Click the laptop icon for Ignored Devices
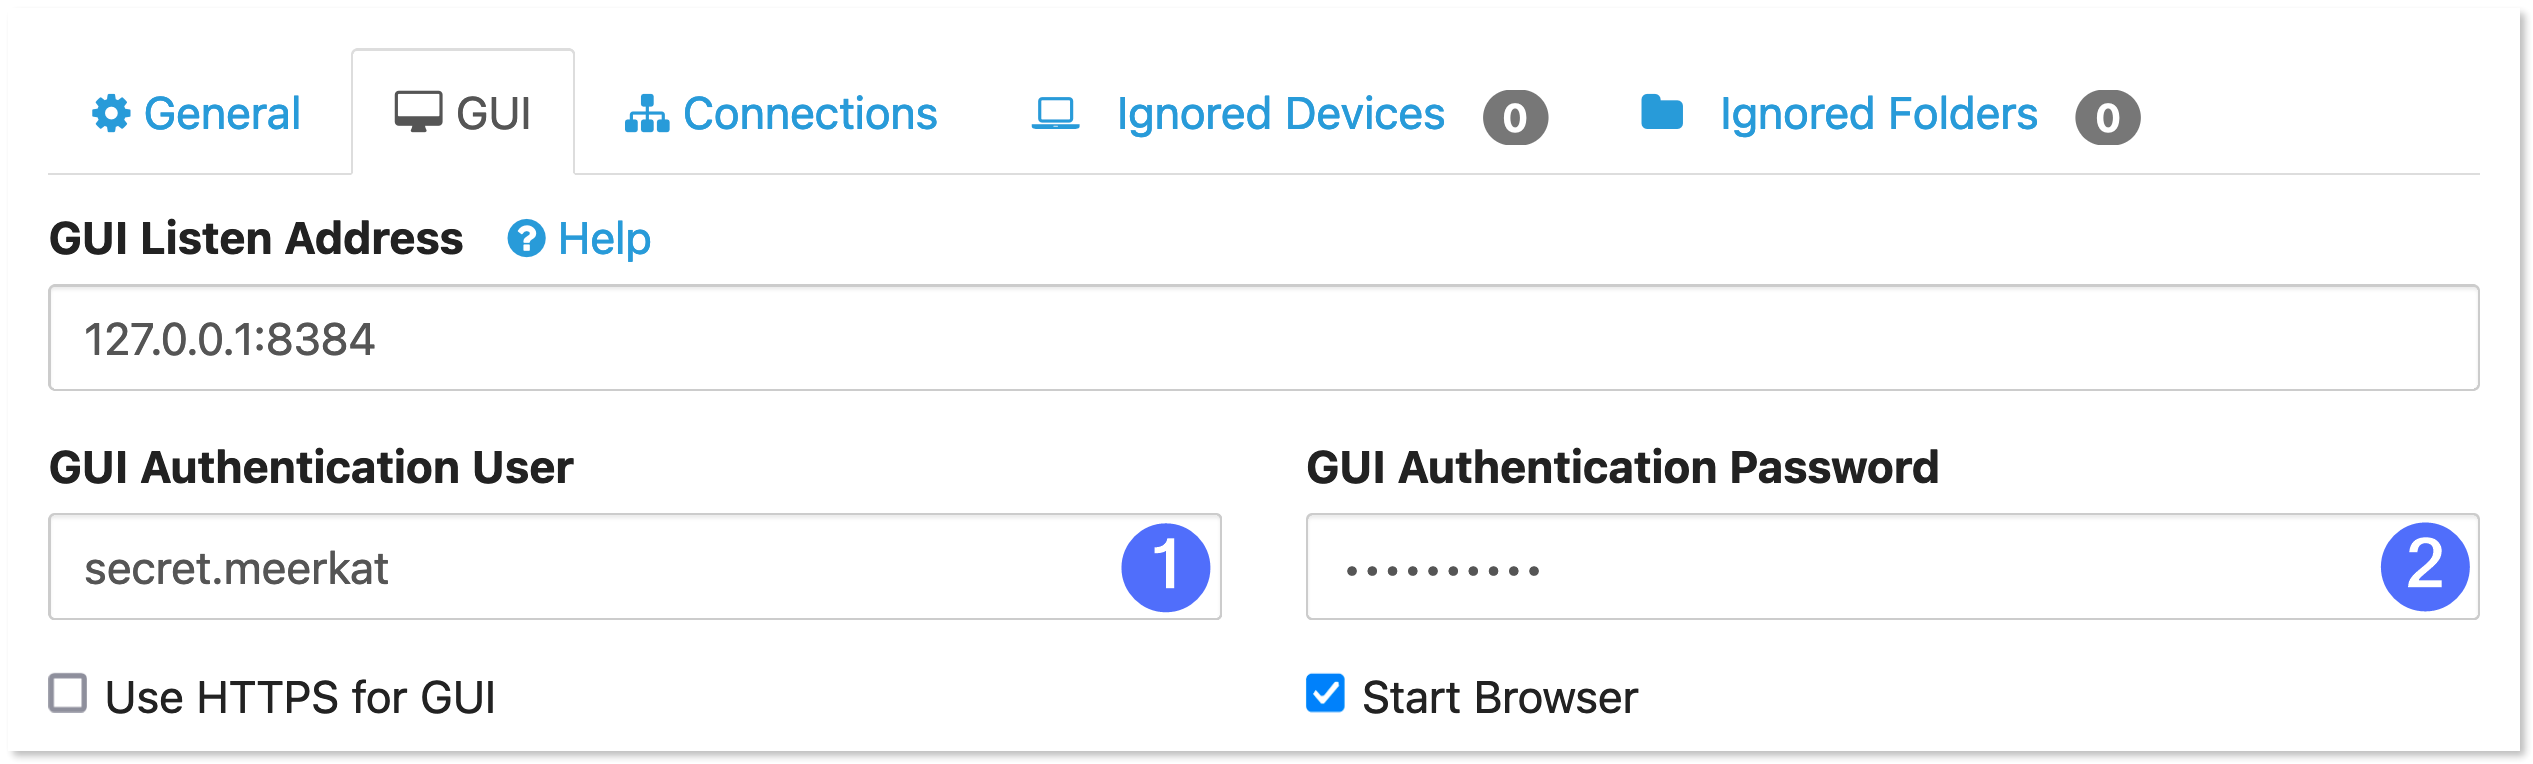This screenshot has height=764, width=2533. click(1054, 113)
